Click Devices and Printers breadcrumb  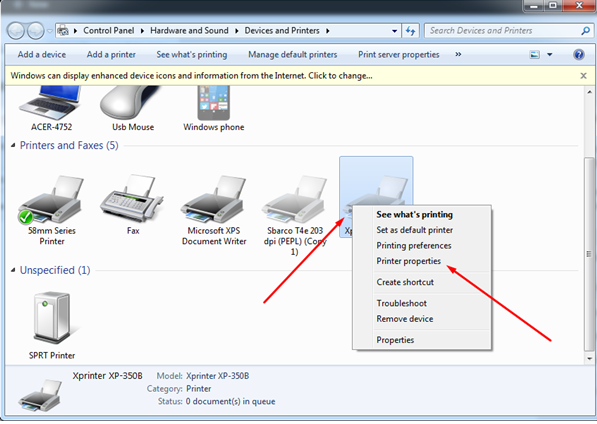click(x=282, y=31)
